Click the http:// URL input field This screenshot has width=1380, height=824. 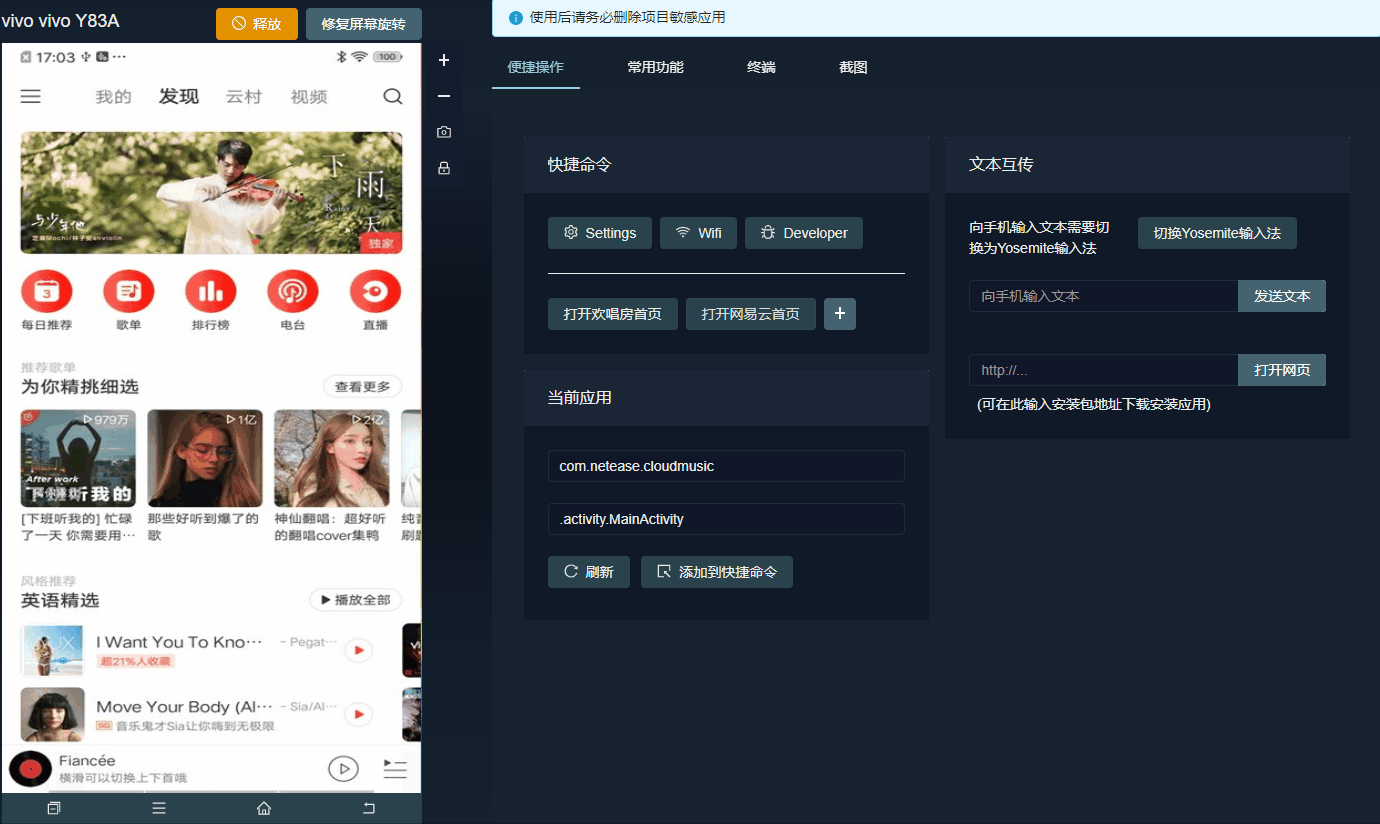click(1104, 370)
